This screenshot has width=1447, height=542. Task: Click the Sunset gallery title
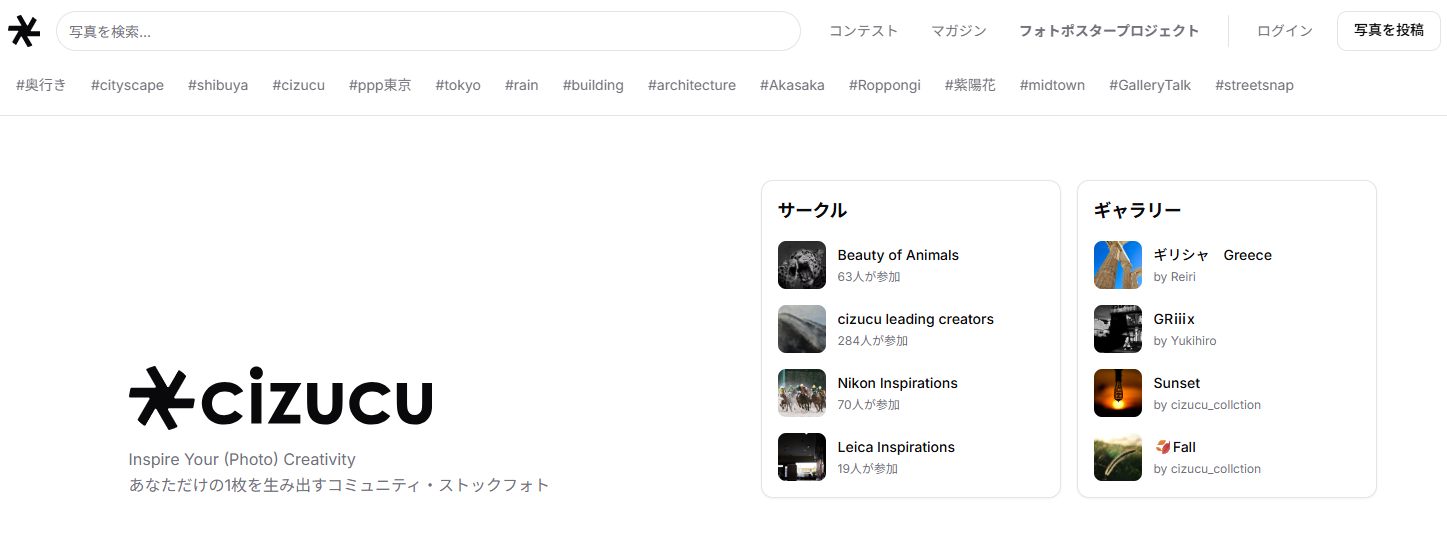[1177, 383]
